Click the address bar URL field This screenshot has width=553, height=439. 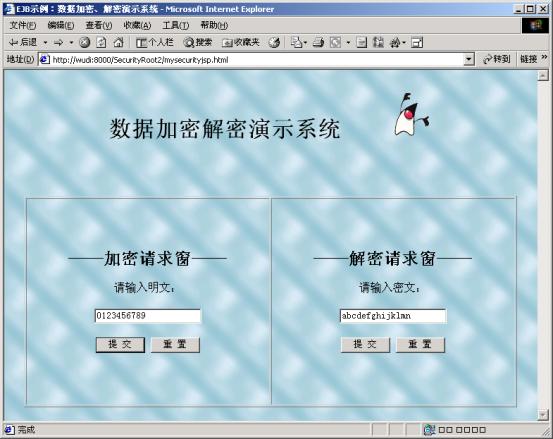[257, 60]
